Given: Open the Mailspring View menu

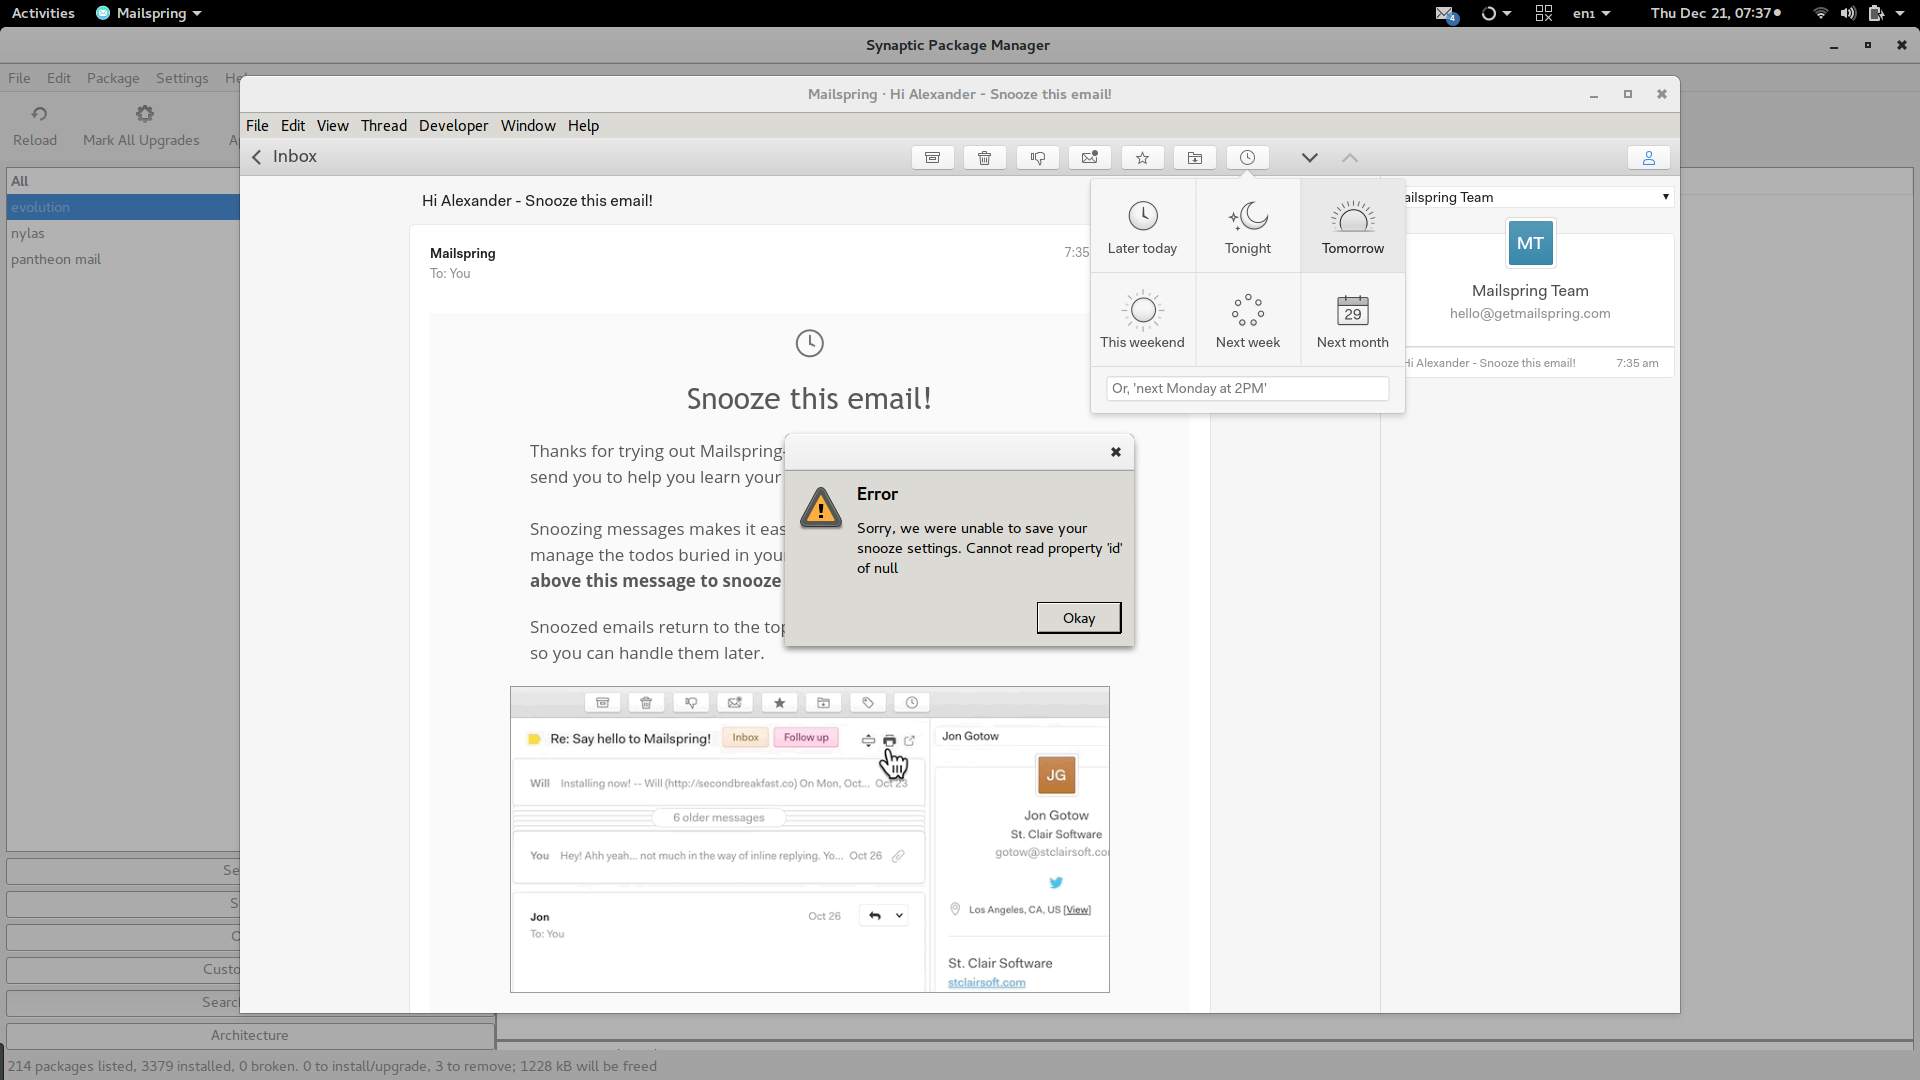Looking at the screenshot, I should tap(333, 126).
